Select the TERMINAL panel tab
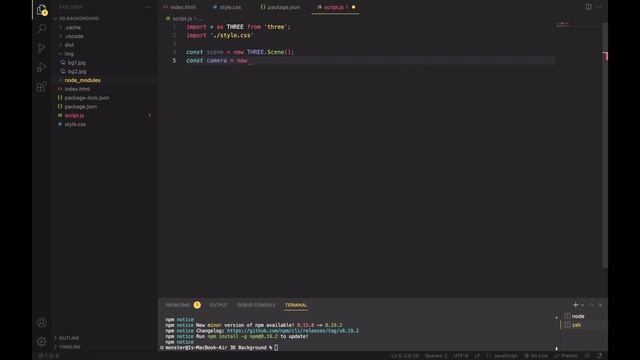 pos(296,305)
